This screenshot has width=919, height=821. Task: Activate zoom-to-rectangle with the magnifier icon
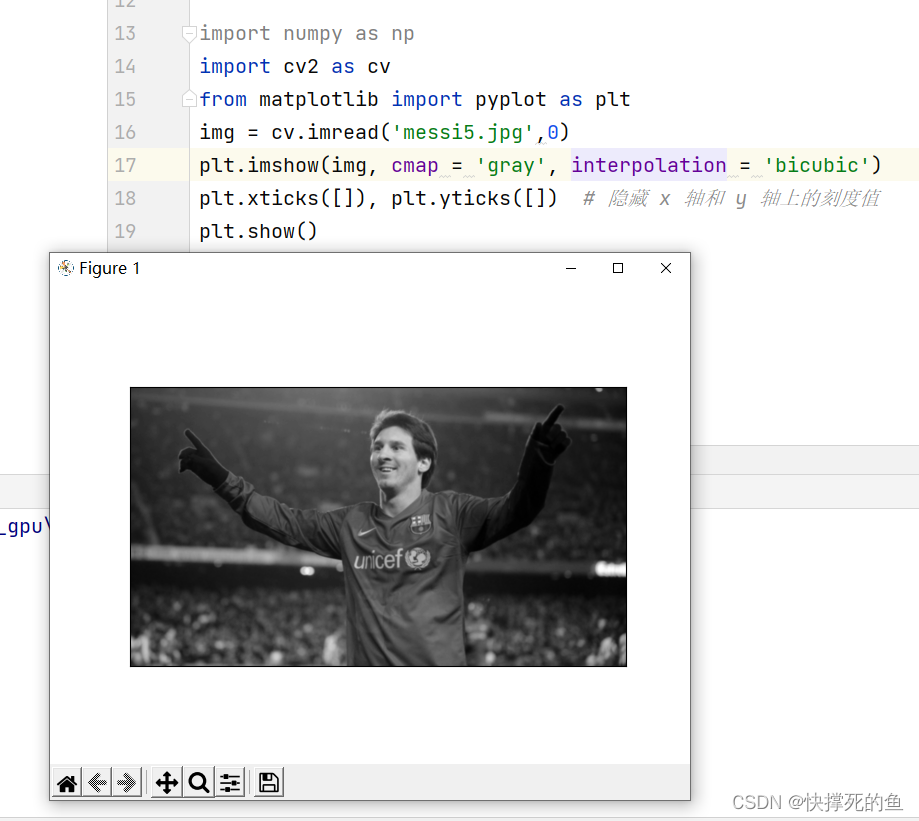pyautogui.click(x=198, y=782)
